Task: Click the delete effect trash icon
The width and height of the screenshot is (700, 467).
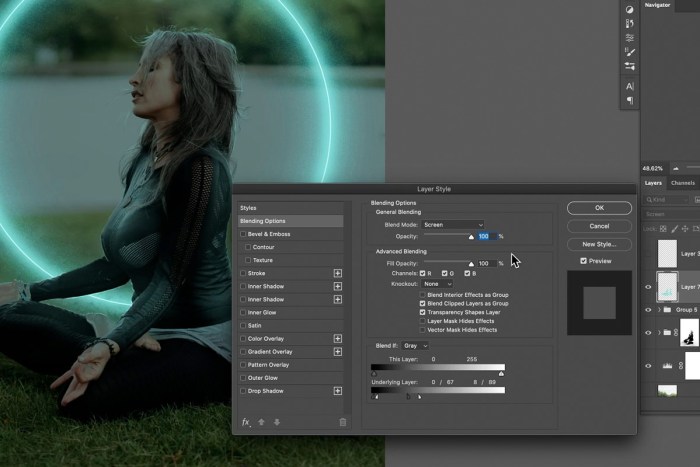Action: click(342, 422)
